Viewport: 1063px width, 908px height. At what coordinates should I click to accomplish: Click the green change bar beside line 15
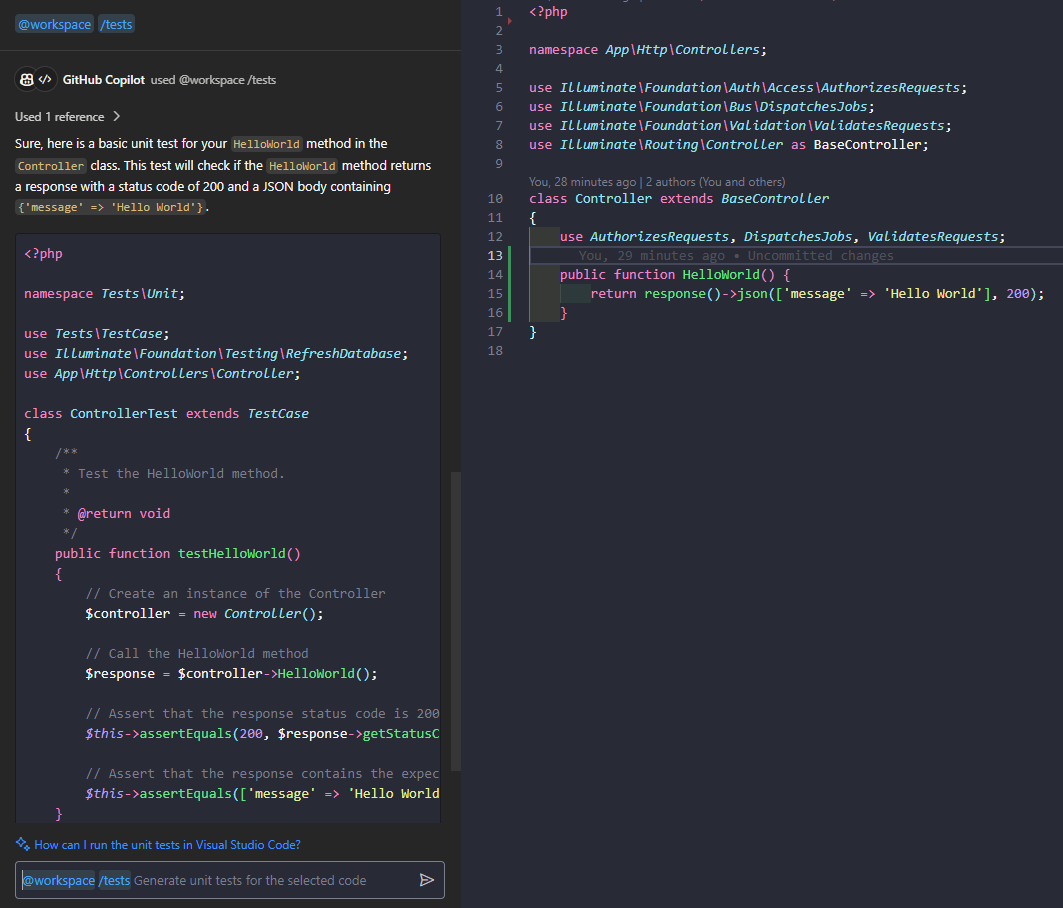click(509, 294)
